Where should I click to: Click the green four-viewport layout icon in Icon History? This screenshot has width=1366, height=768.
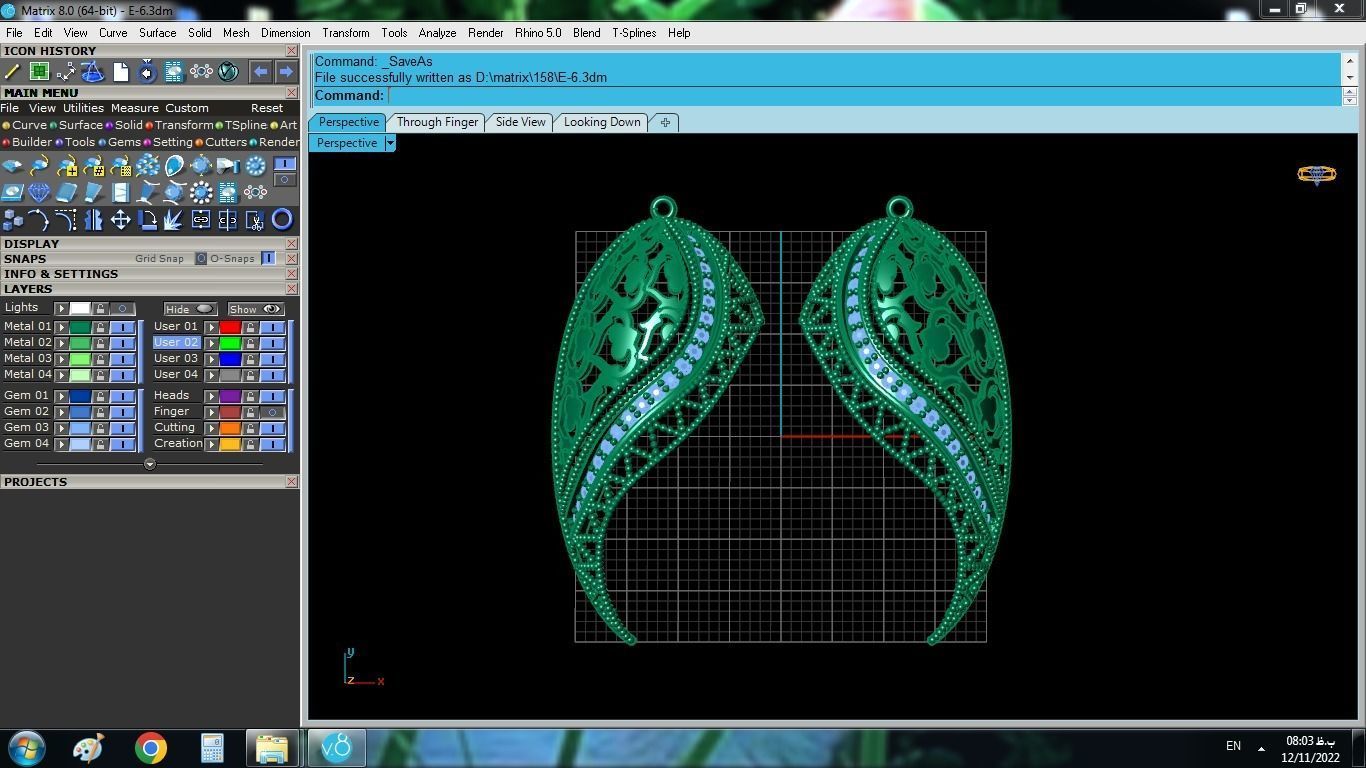coord(39,72)
